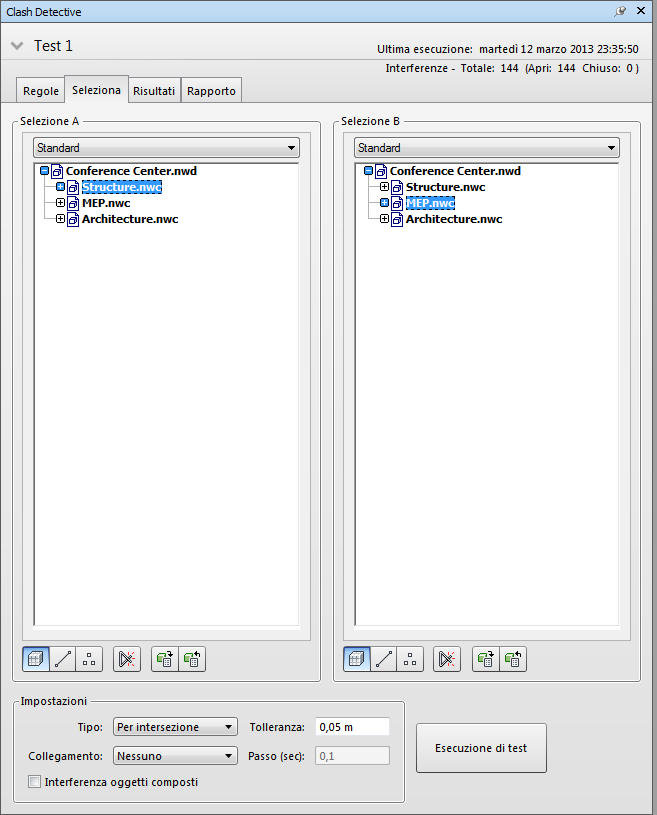This screenshot has height=815, width=657.
Task: Open Standard dropdown in Selezione B
Action: click(x=487, y=148)
